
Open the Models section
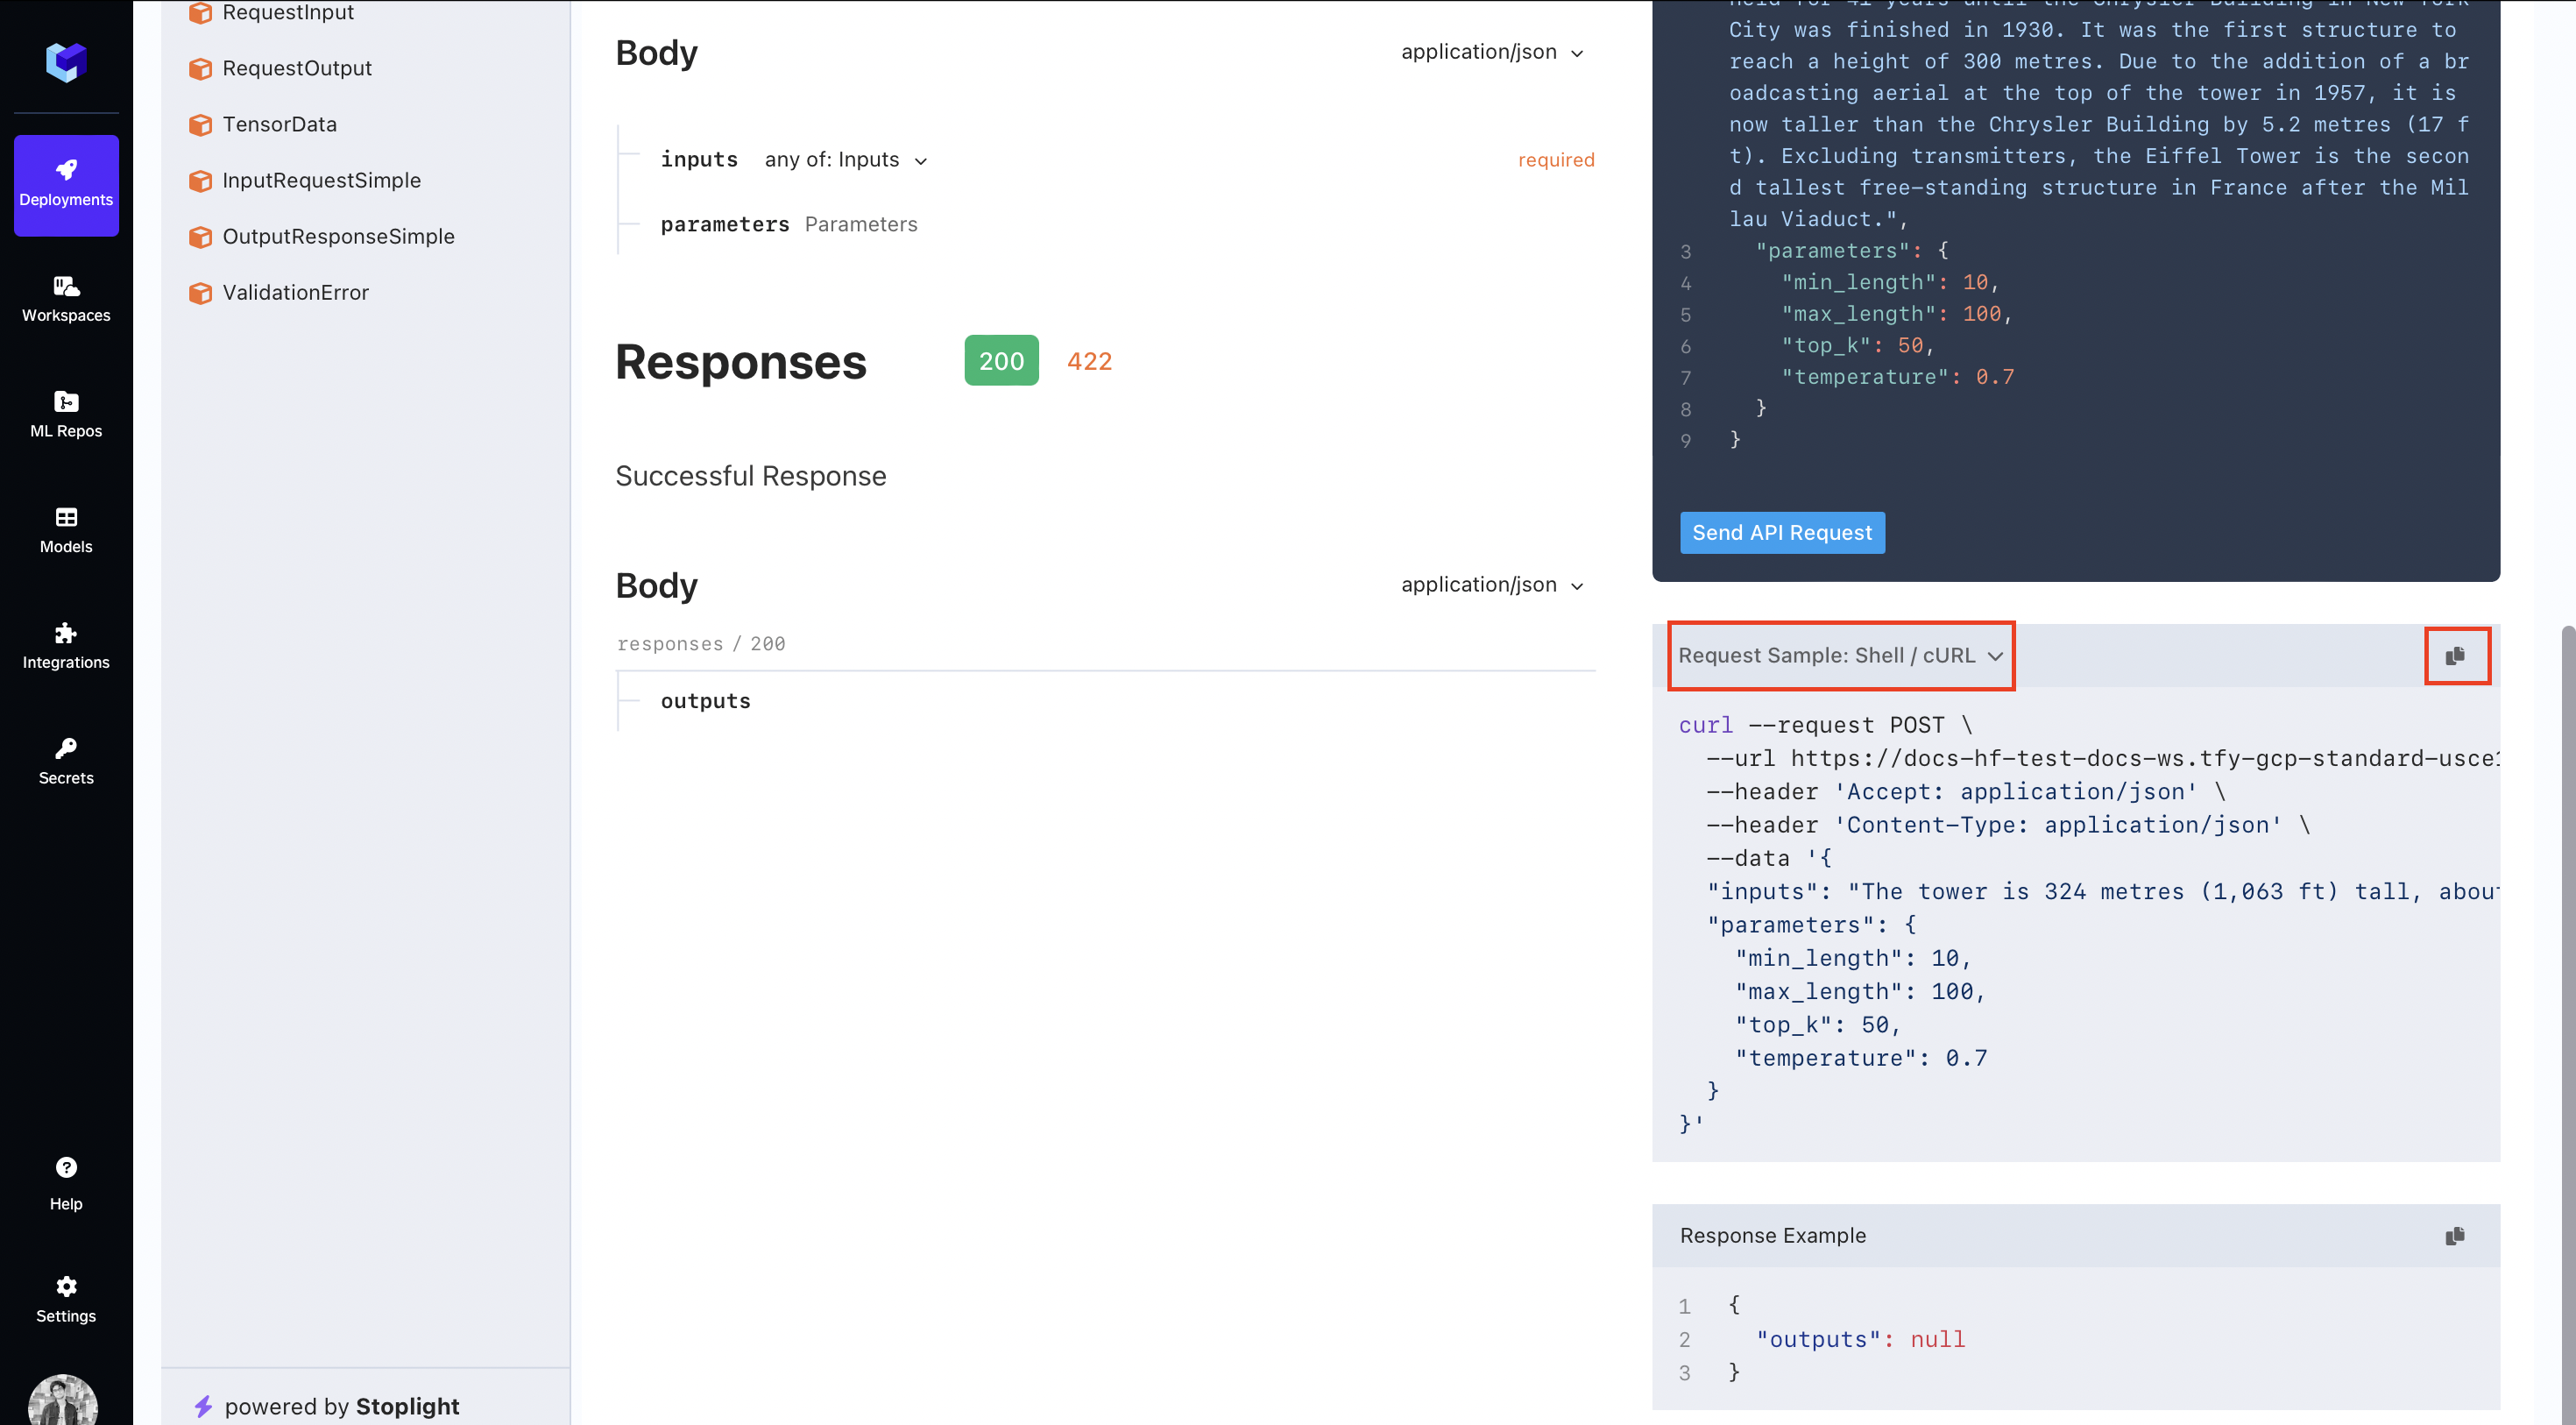[66, 530]
